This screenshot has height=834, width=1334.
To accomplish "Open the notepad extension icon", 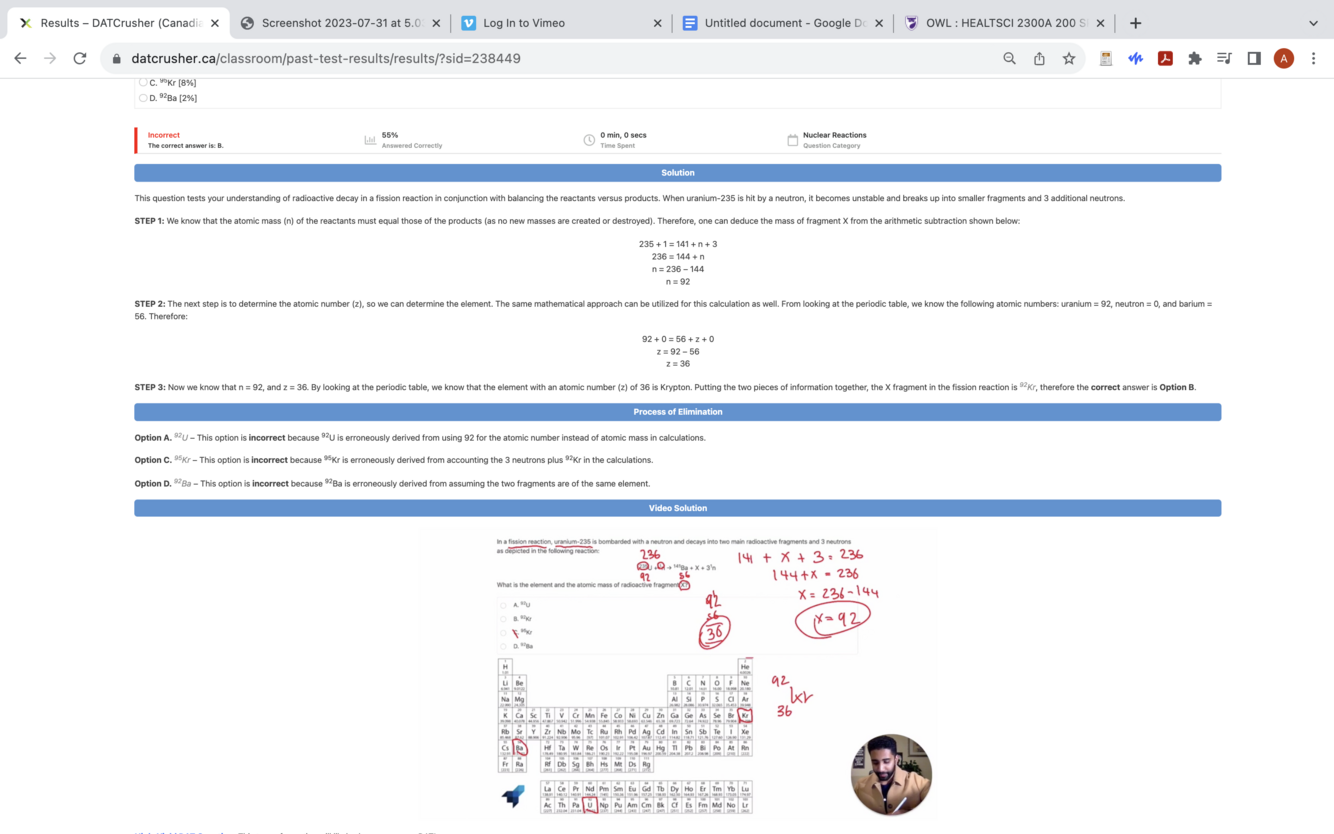I will pos(1106,59).
